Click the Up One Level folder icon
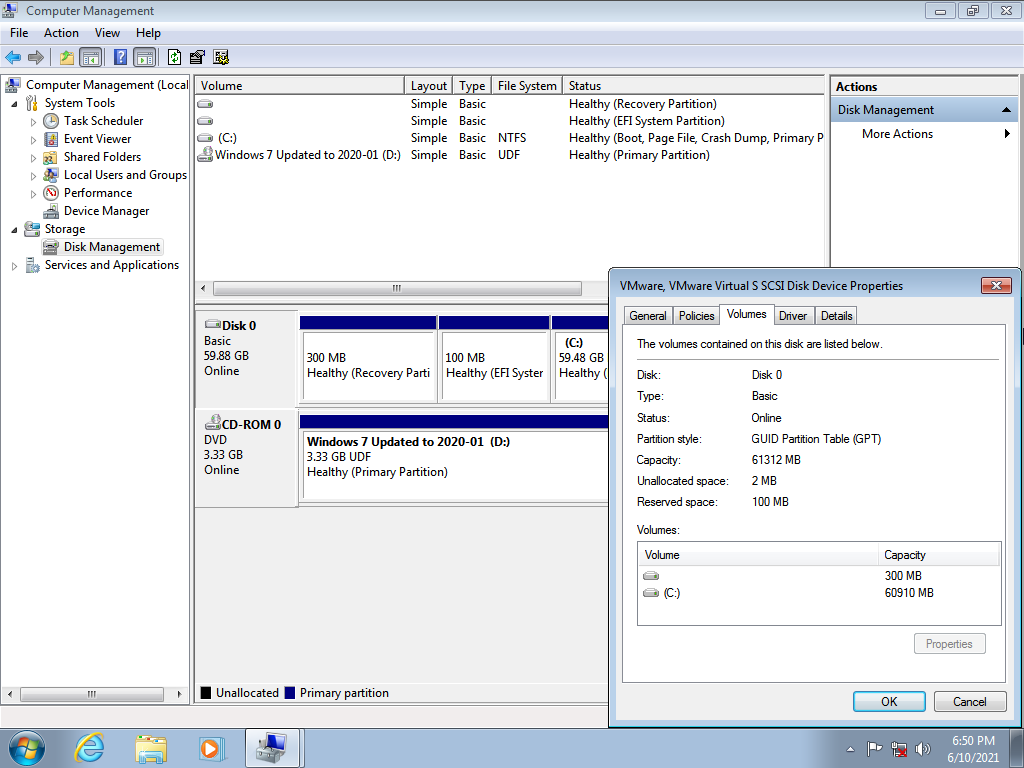 [66, 57]
